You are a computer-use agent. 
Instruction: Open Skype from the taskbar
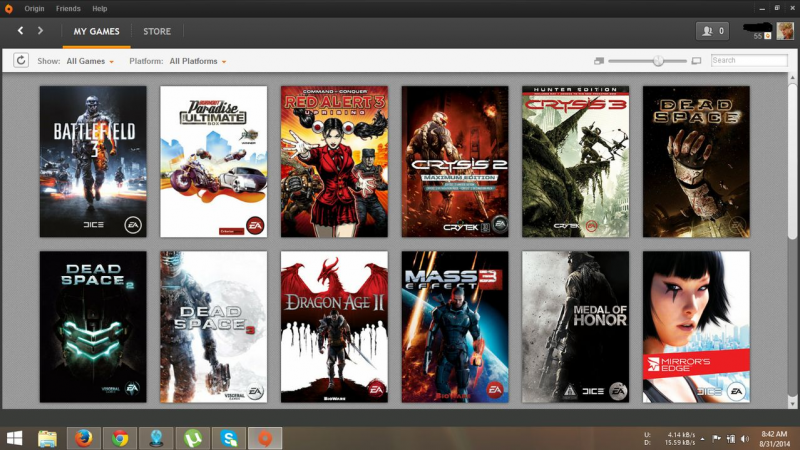tap(229, 438)
